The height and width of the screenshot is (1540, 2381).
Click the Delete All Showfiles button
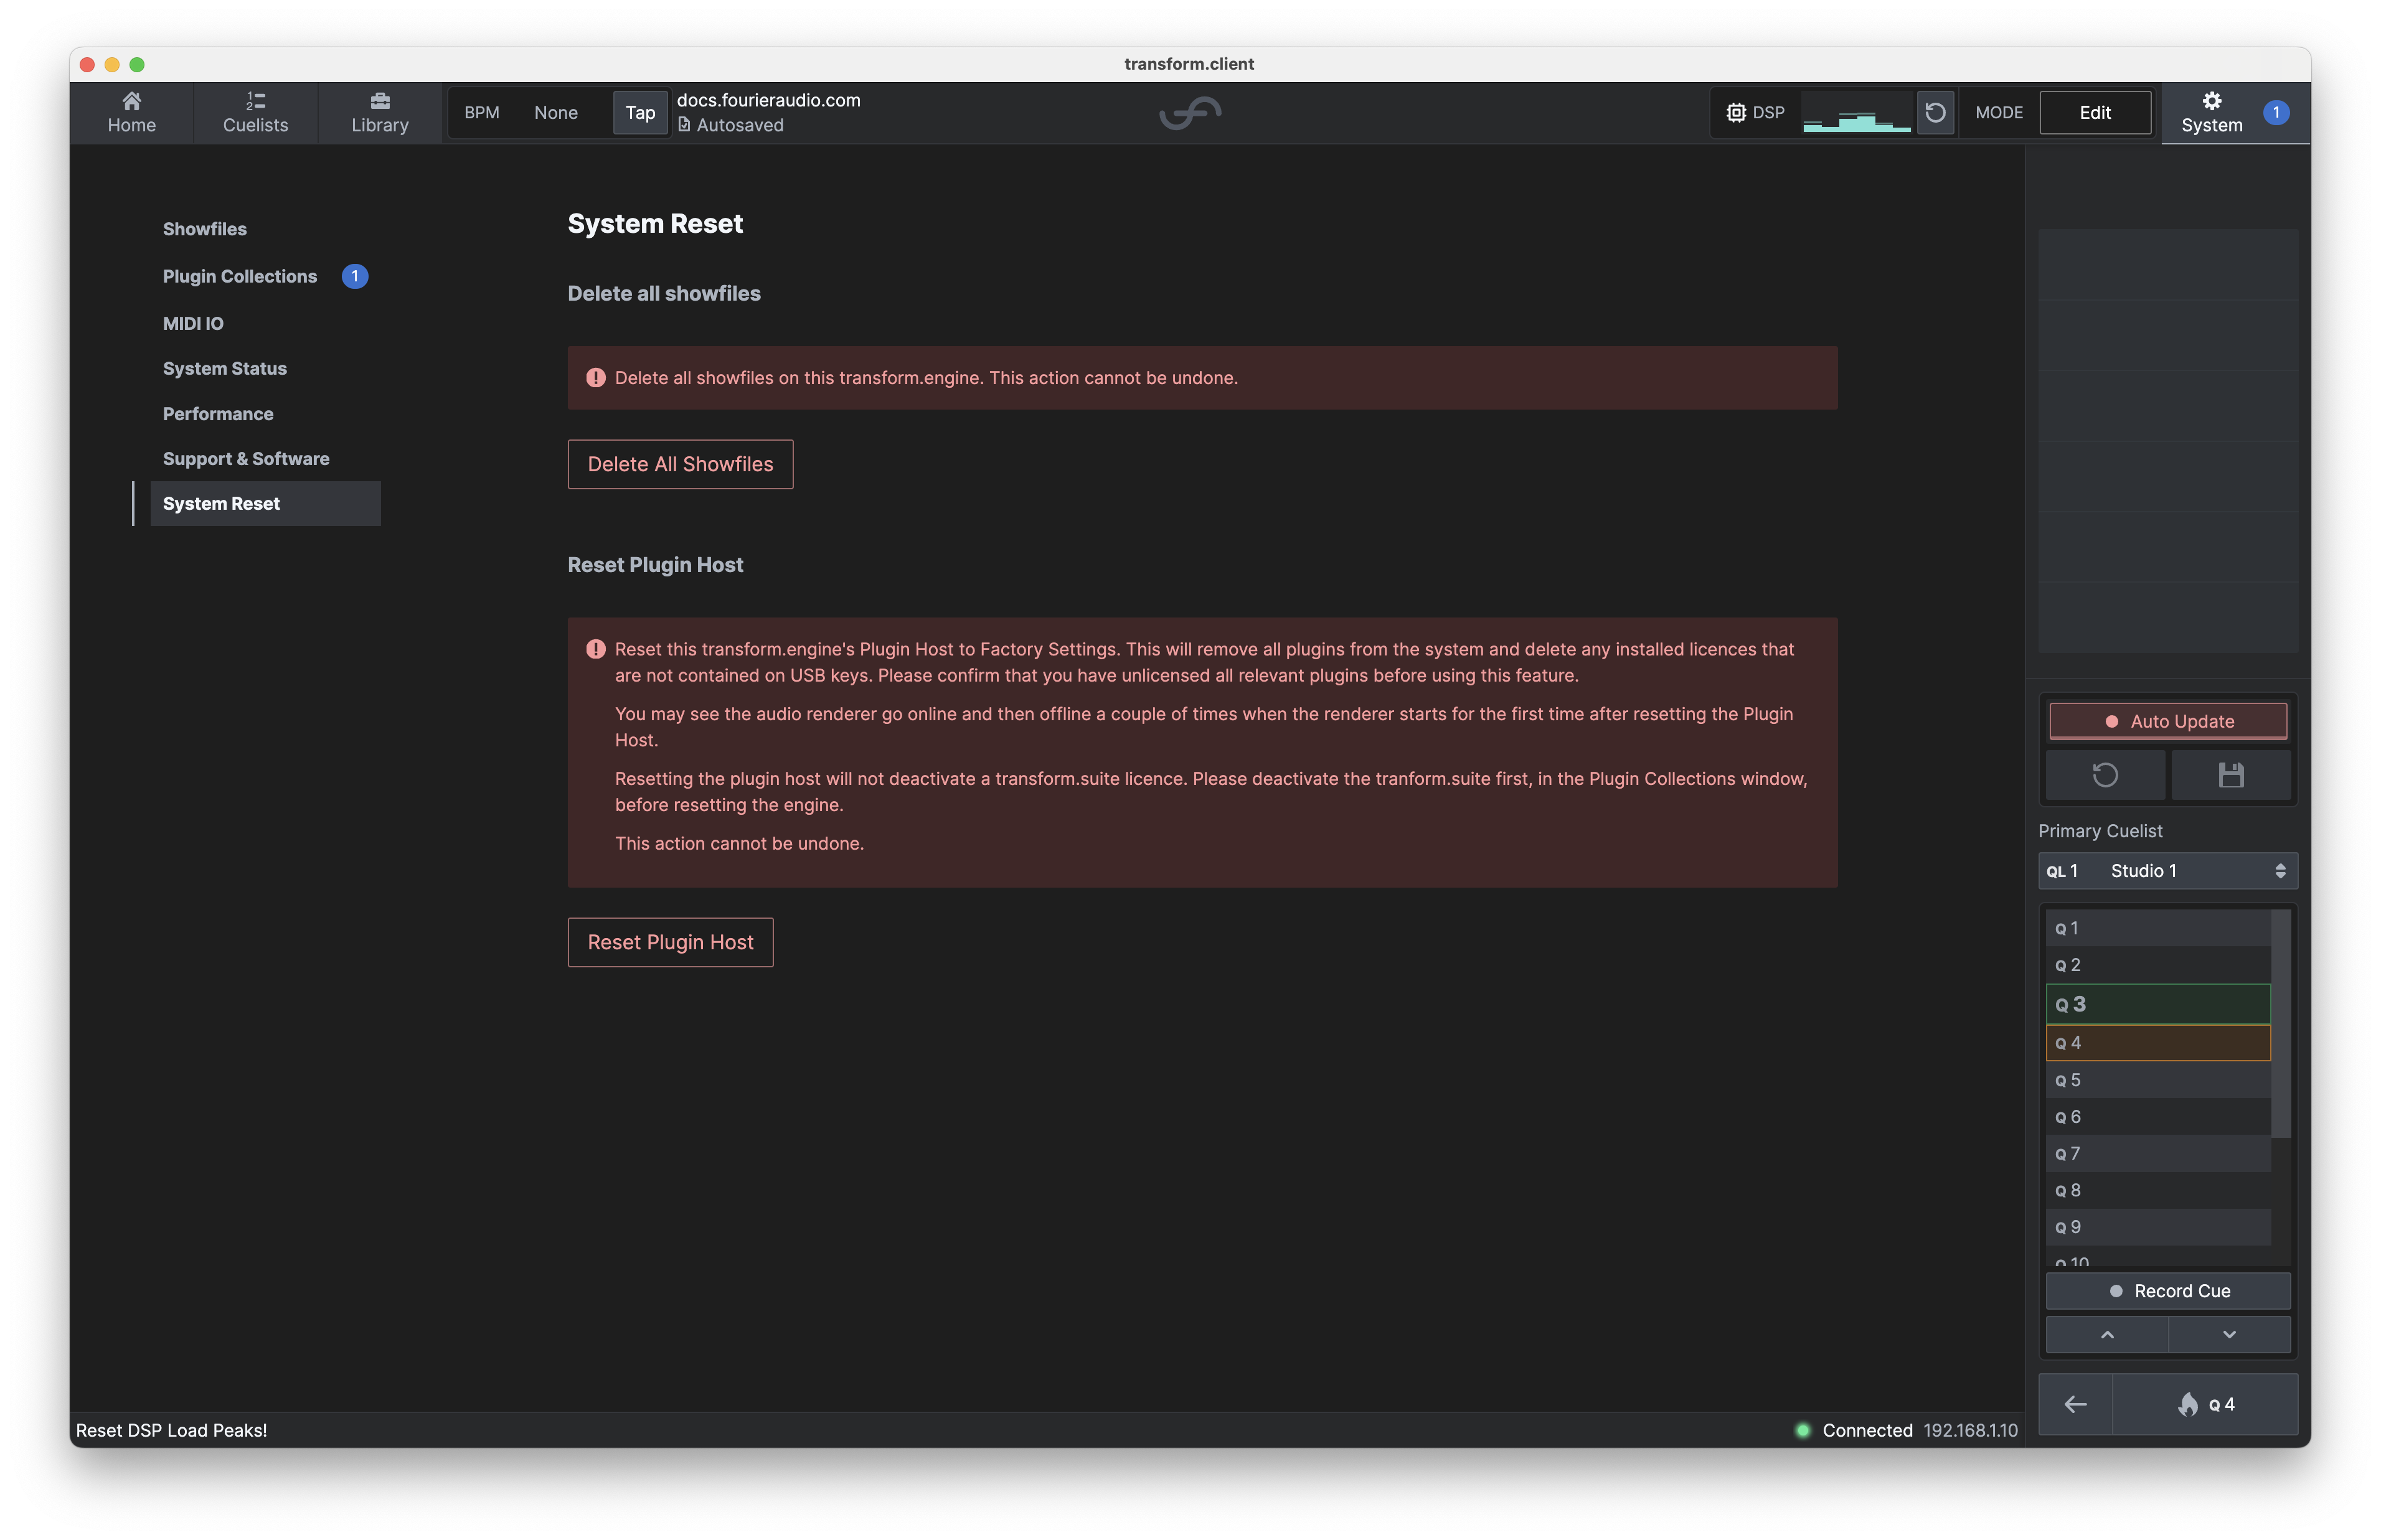(x=680, y=464)
